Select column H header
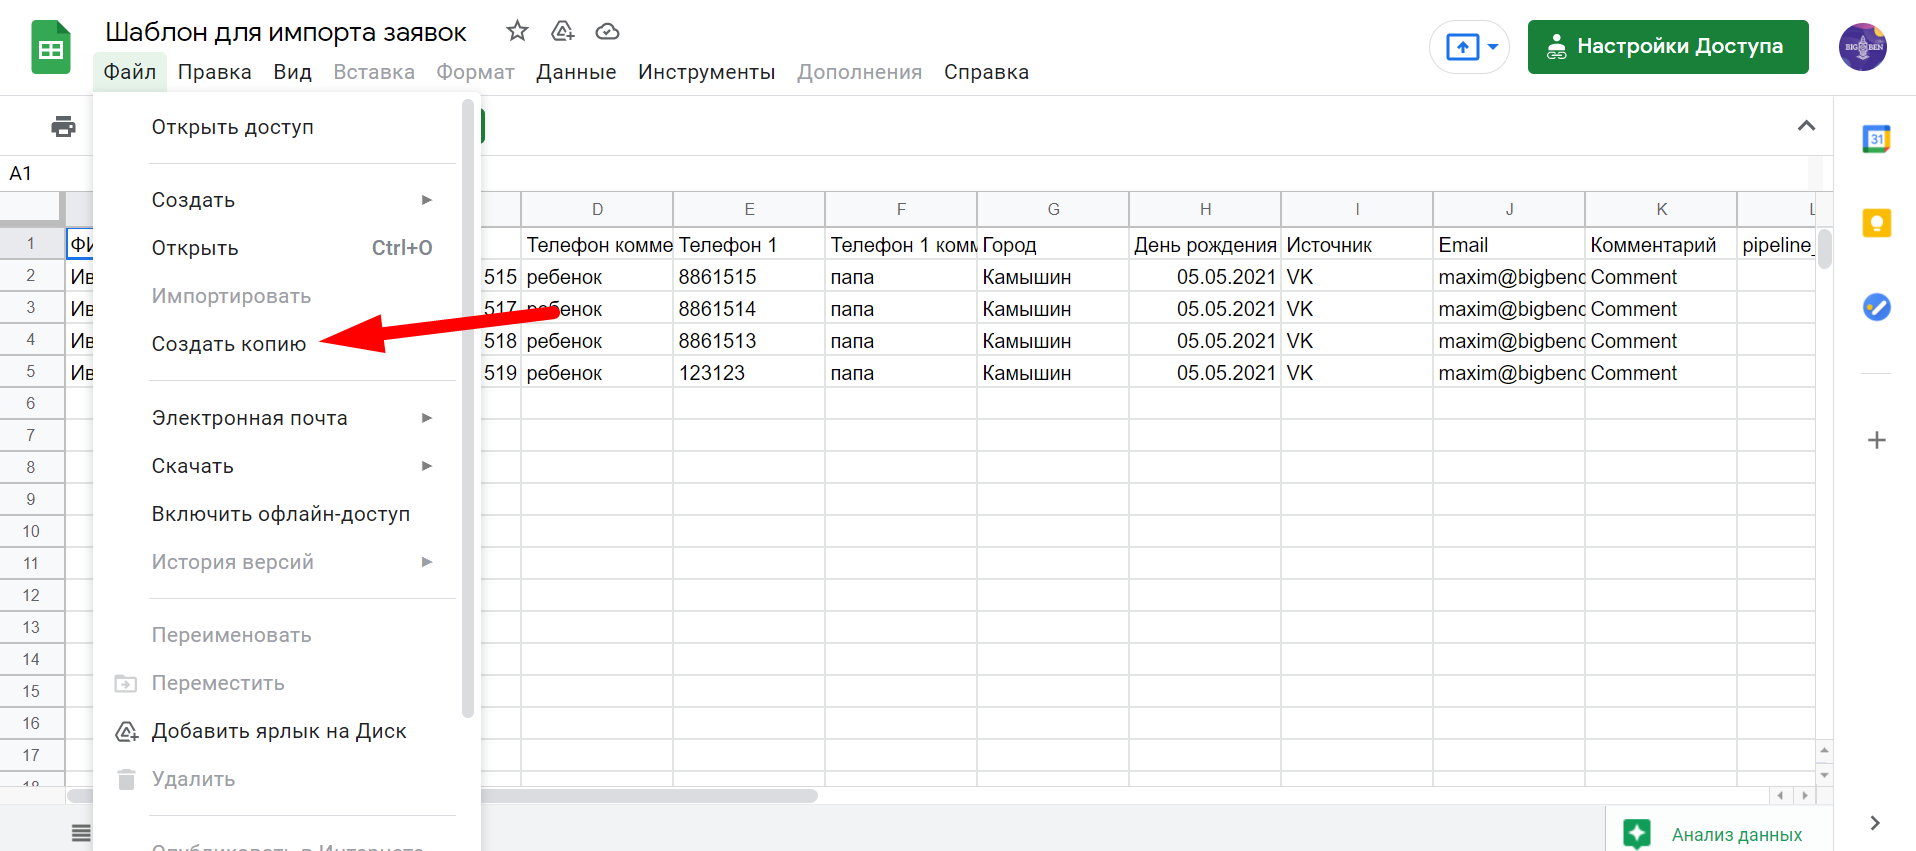 point(1205,209)
